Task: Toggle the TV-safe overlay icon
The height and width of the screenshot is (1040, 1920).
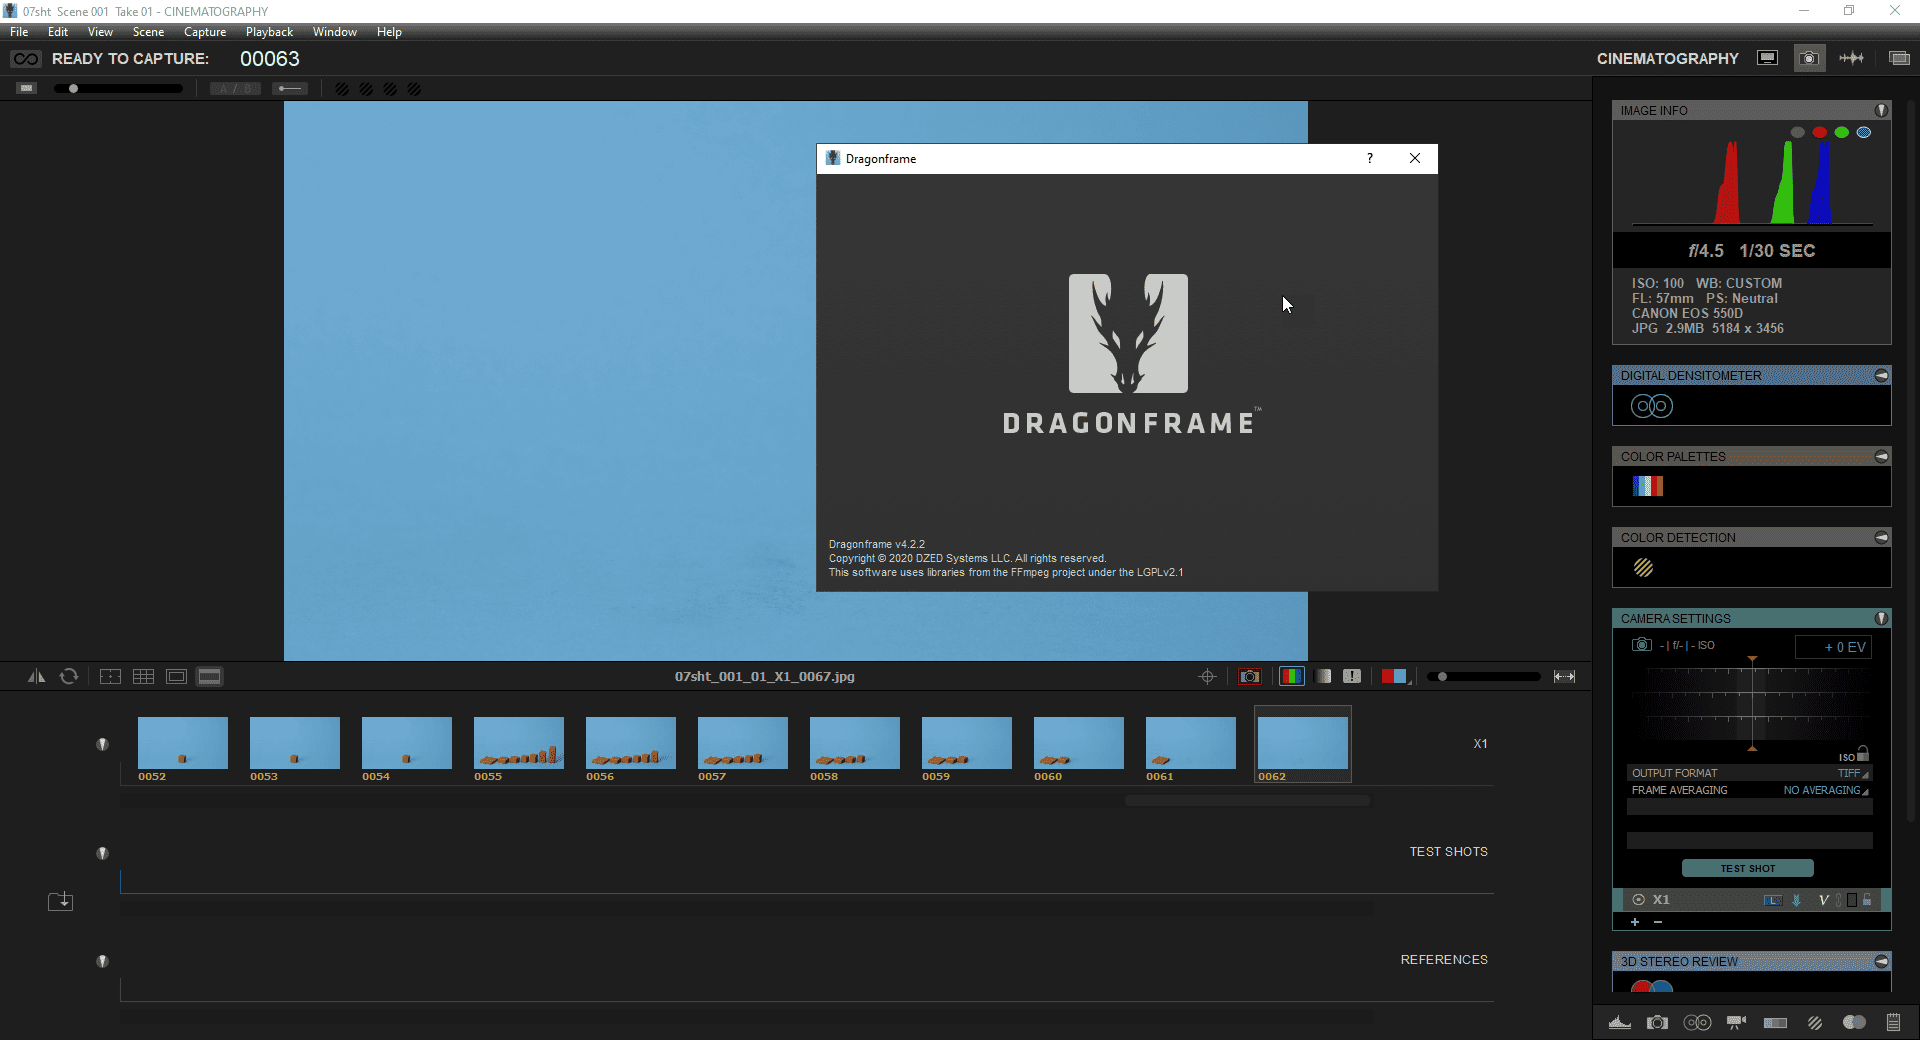Action: tap(110, 677)
